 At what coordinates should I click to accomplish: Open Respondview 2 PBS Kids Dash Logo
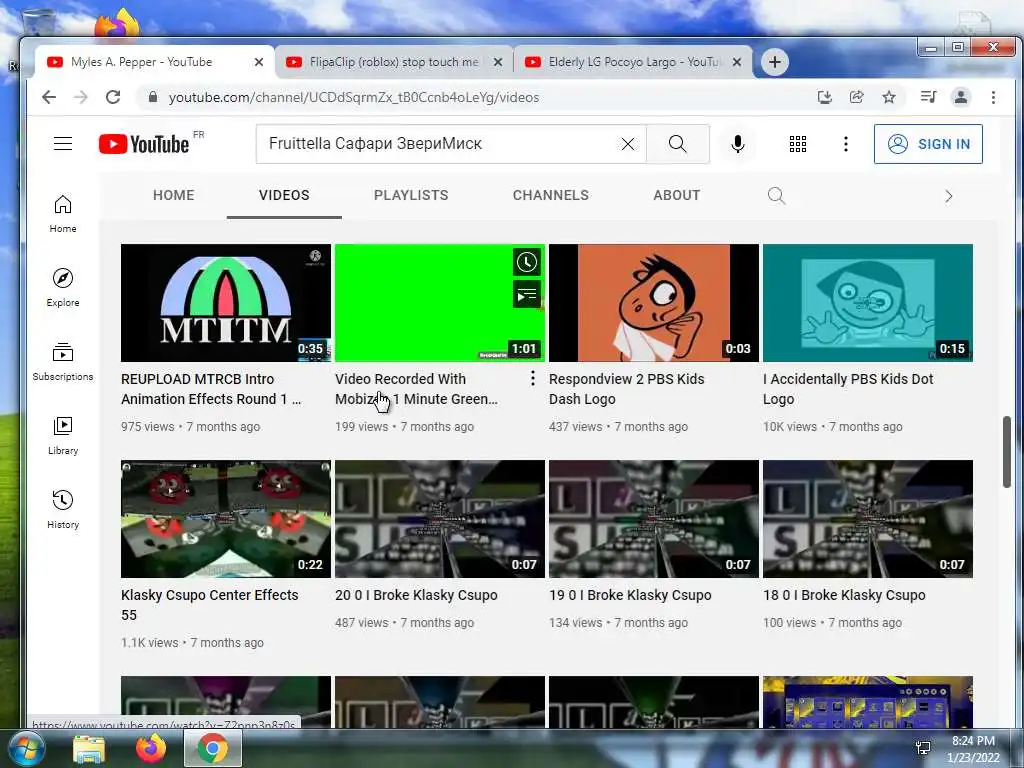click(626, 389)
